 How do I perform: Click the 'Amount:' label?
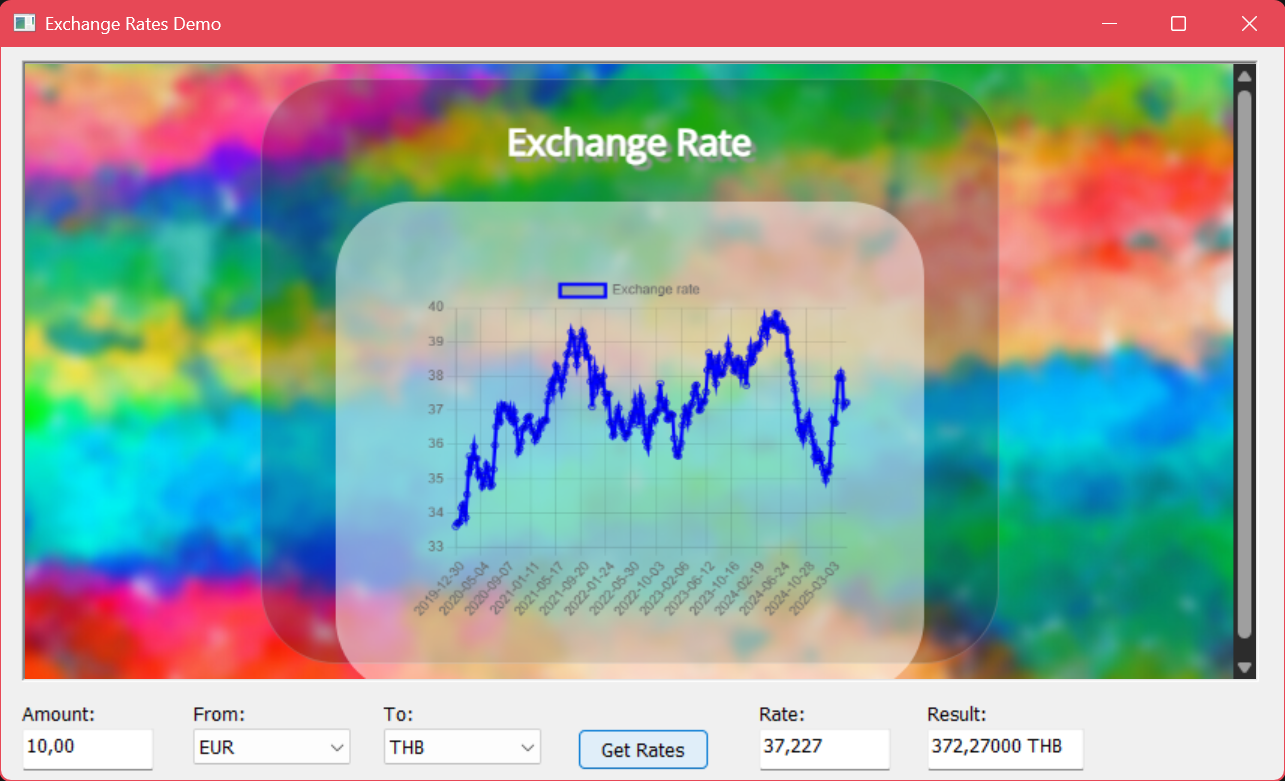[58, 714]
